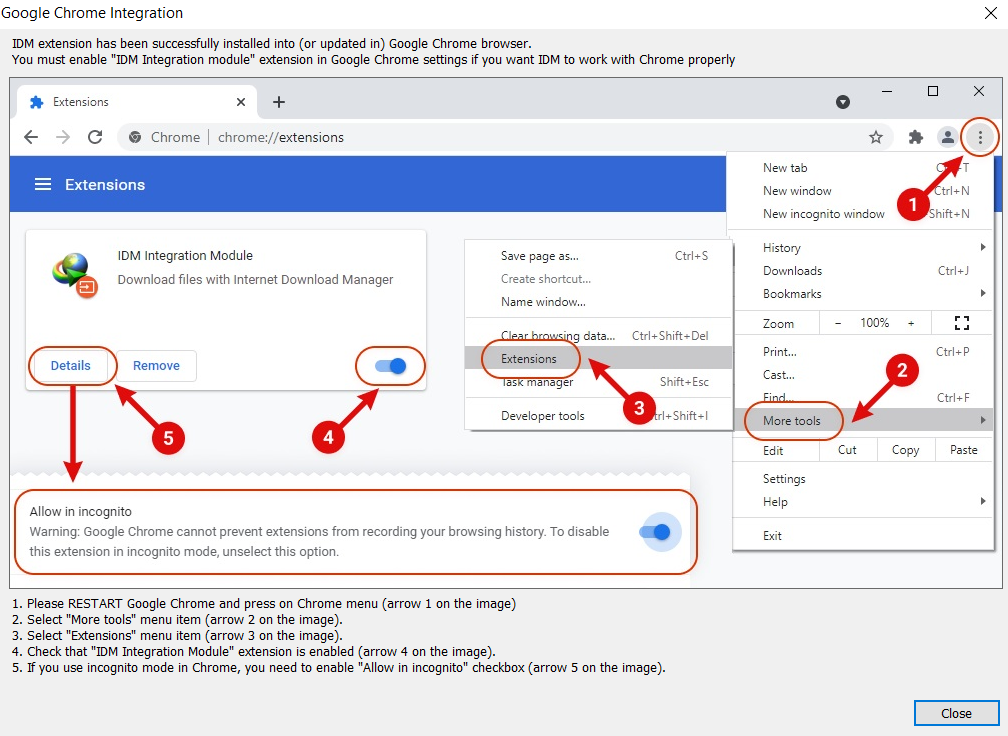Click the Remove button for IDM module

coord(156,366)
